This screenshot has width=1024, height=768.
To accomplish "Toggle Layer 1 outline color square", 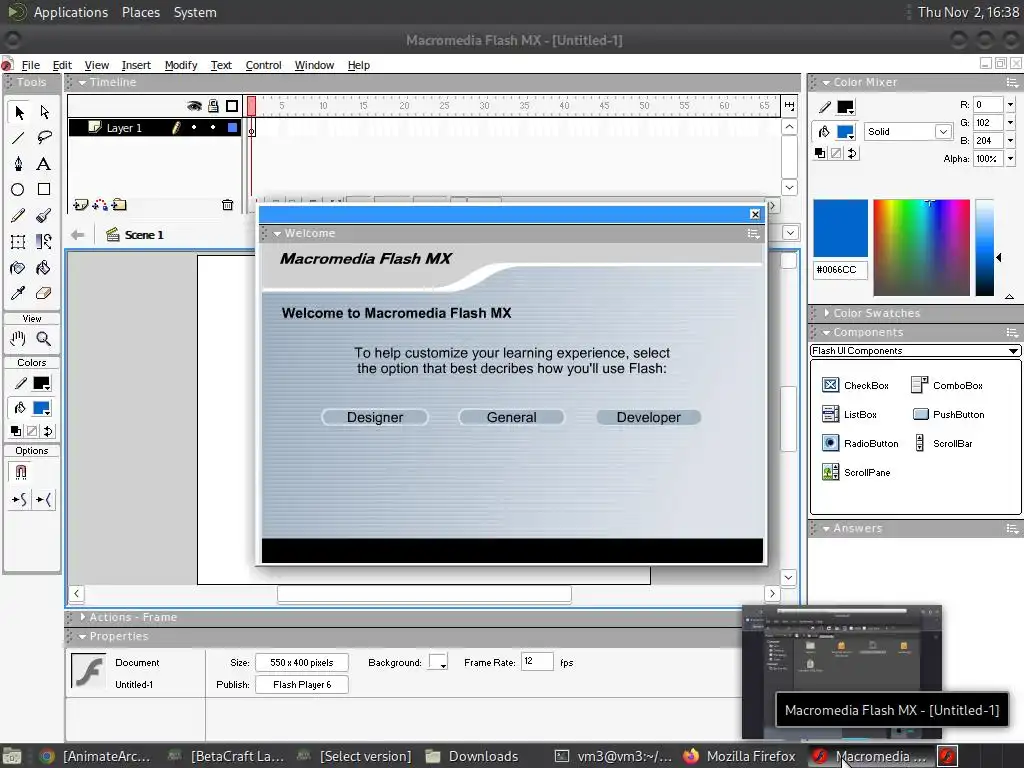I will [232, 128].
